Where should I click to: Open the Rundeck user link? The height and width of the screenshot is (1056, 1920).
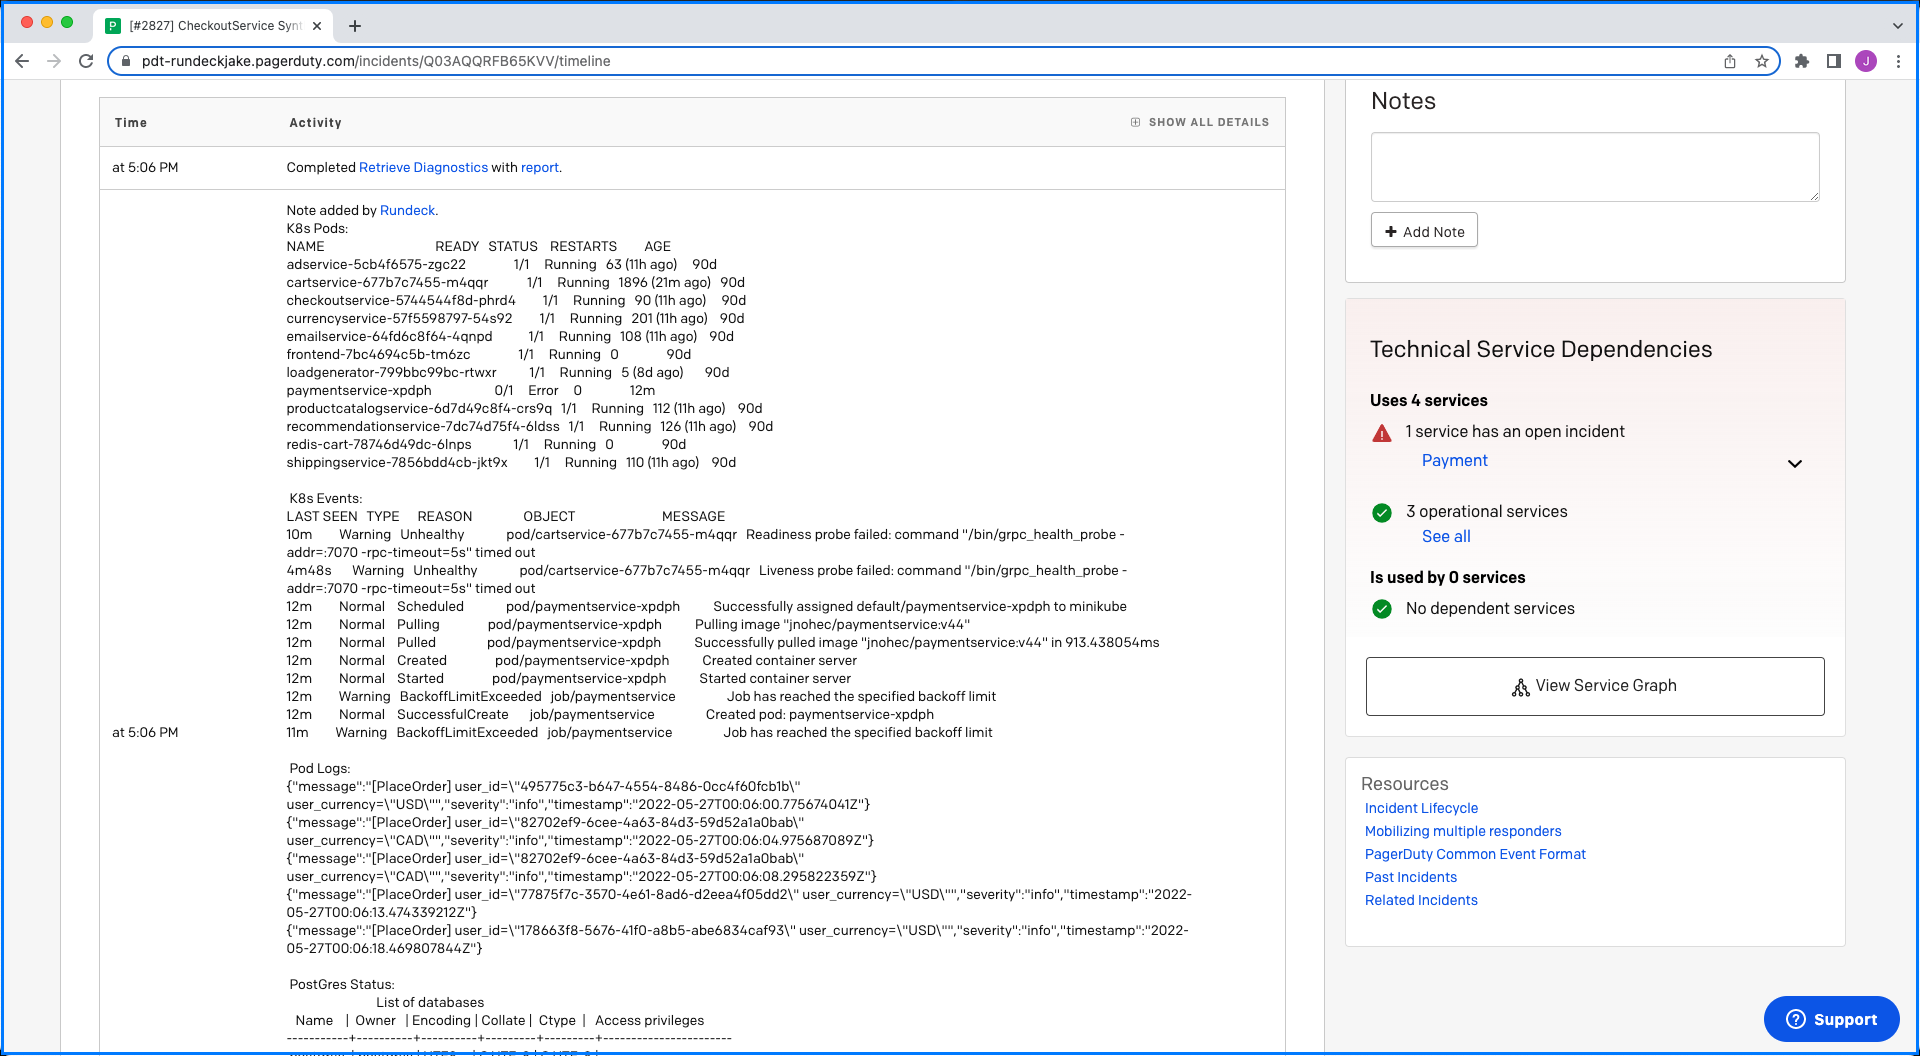(407, 210)
